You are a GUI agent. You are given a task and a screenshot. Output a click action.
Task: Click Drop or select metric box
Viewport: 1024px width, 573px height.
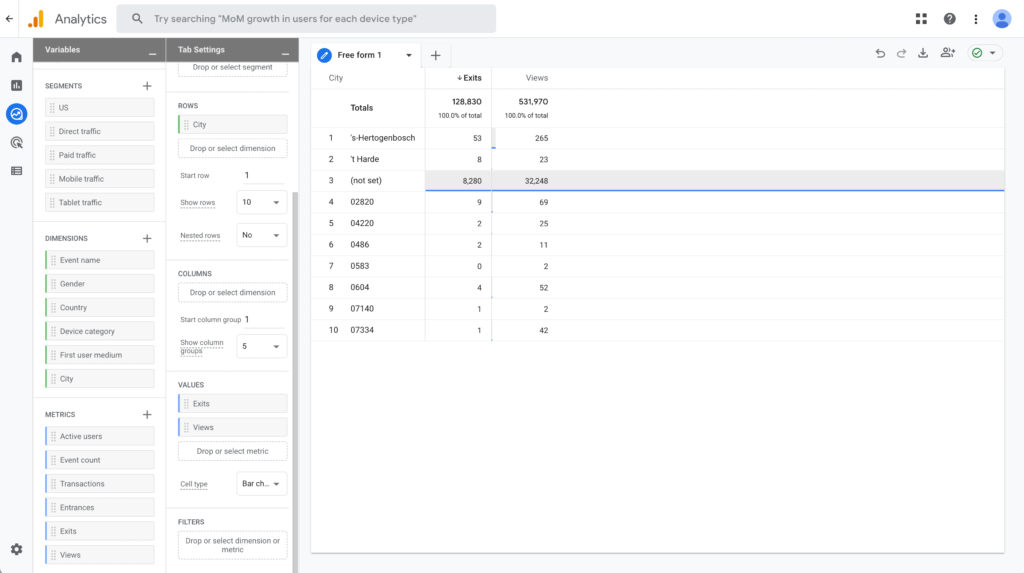tap(232, 451)
